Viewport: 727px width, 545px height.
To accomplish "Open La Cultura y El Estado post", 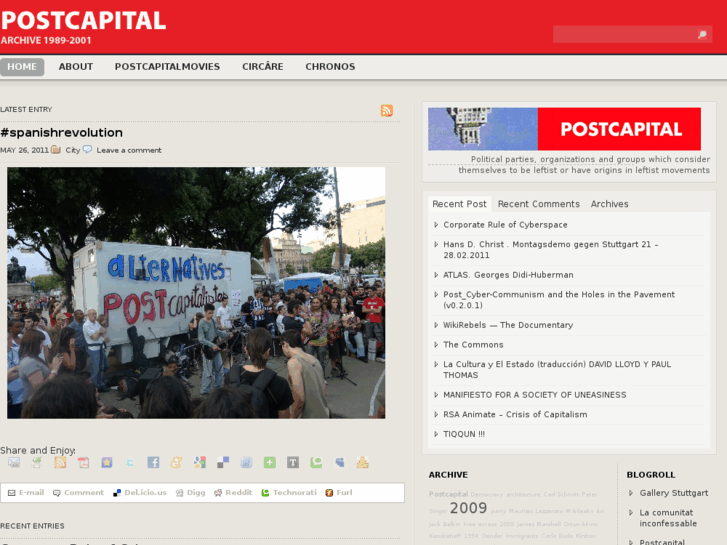I will [557, 370].
